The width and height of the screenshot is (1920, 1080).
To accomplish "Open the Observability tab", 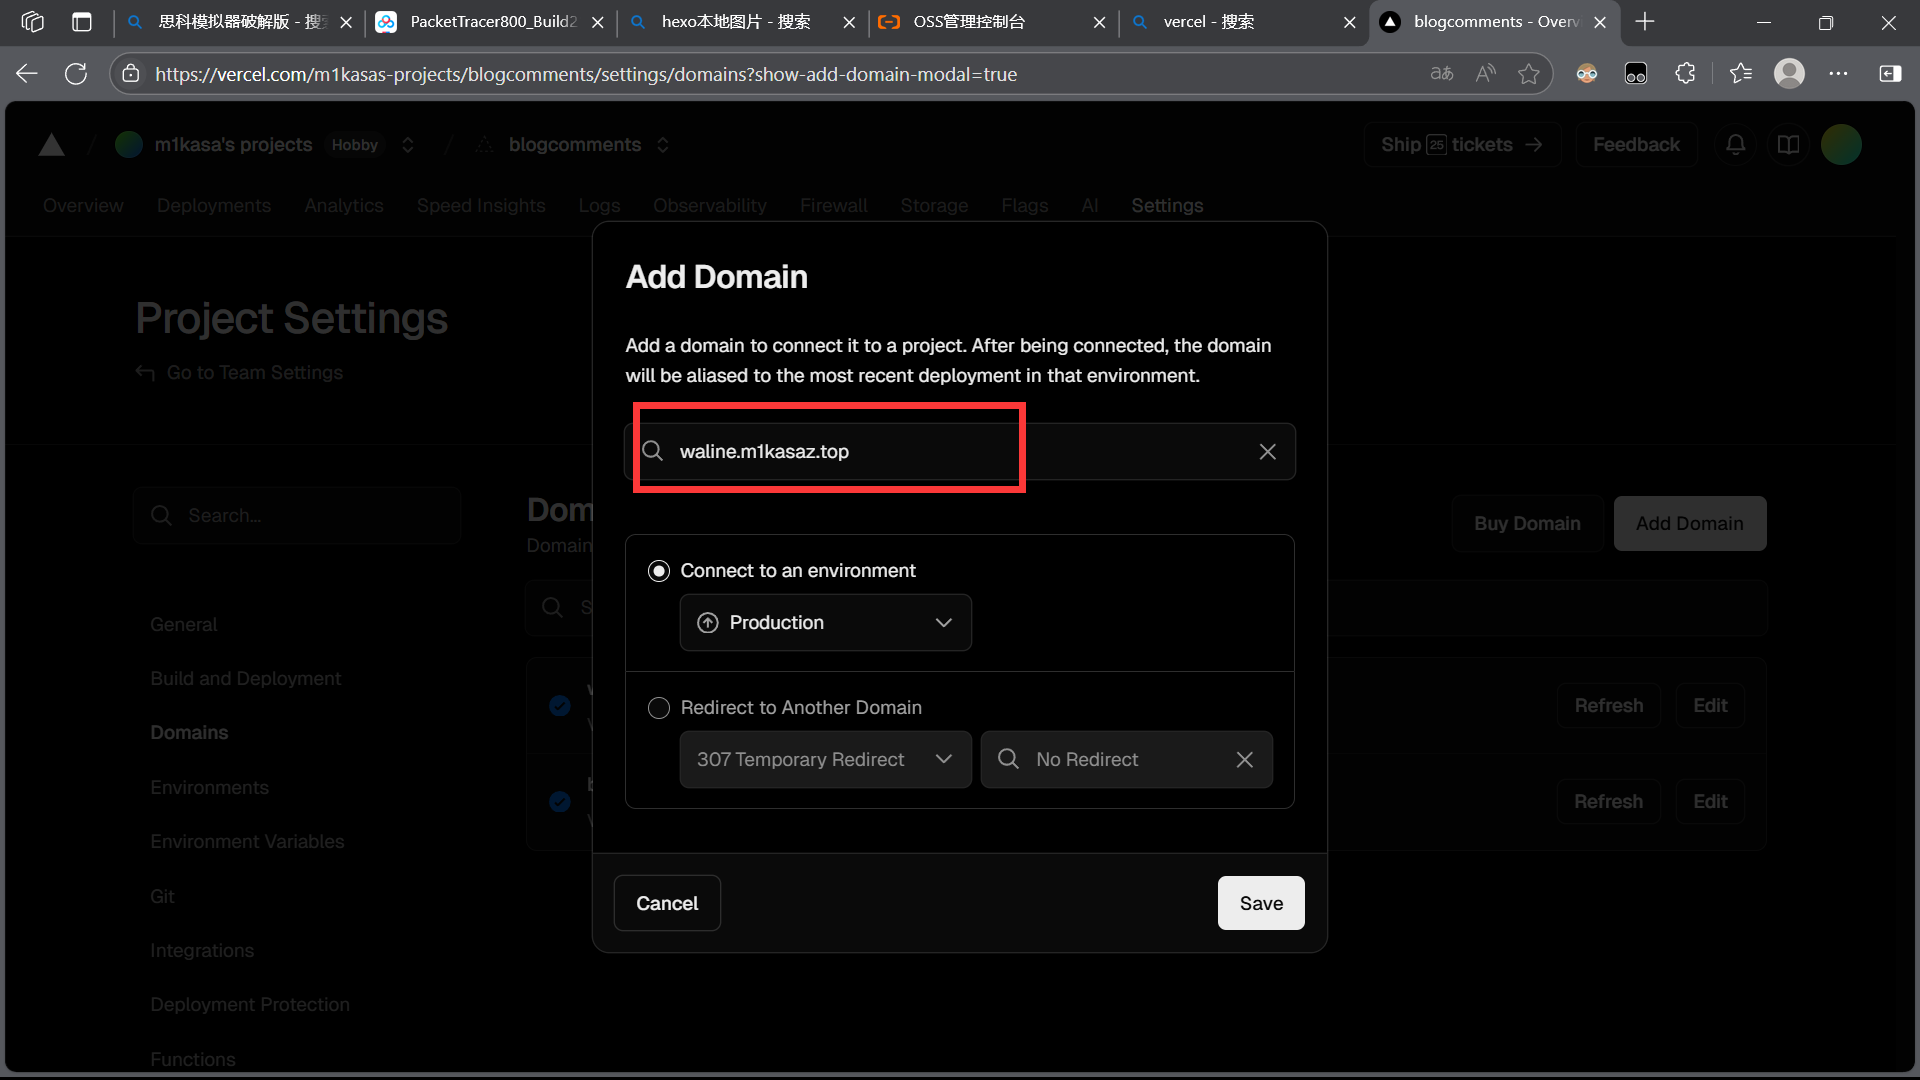I will click(x=710, y=205).
